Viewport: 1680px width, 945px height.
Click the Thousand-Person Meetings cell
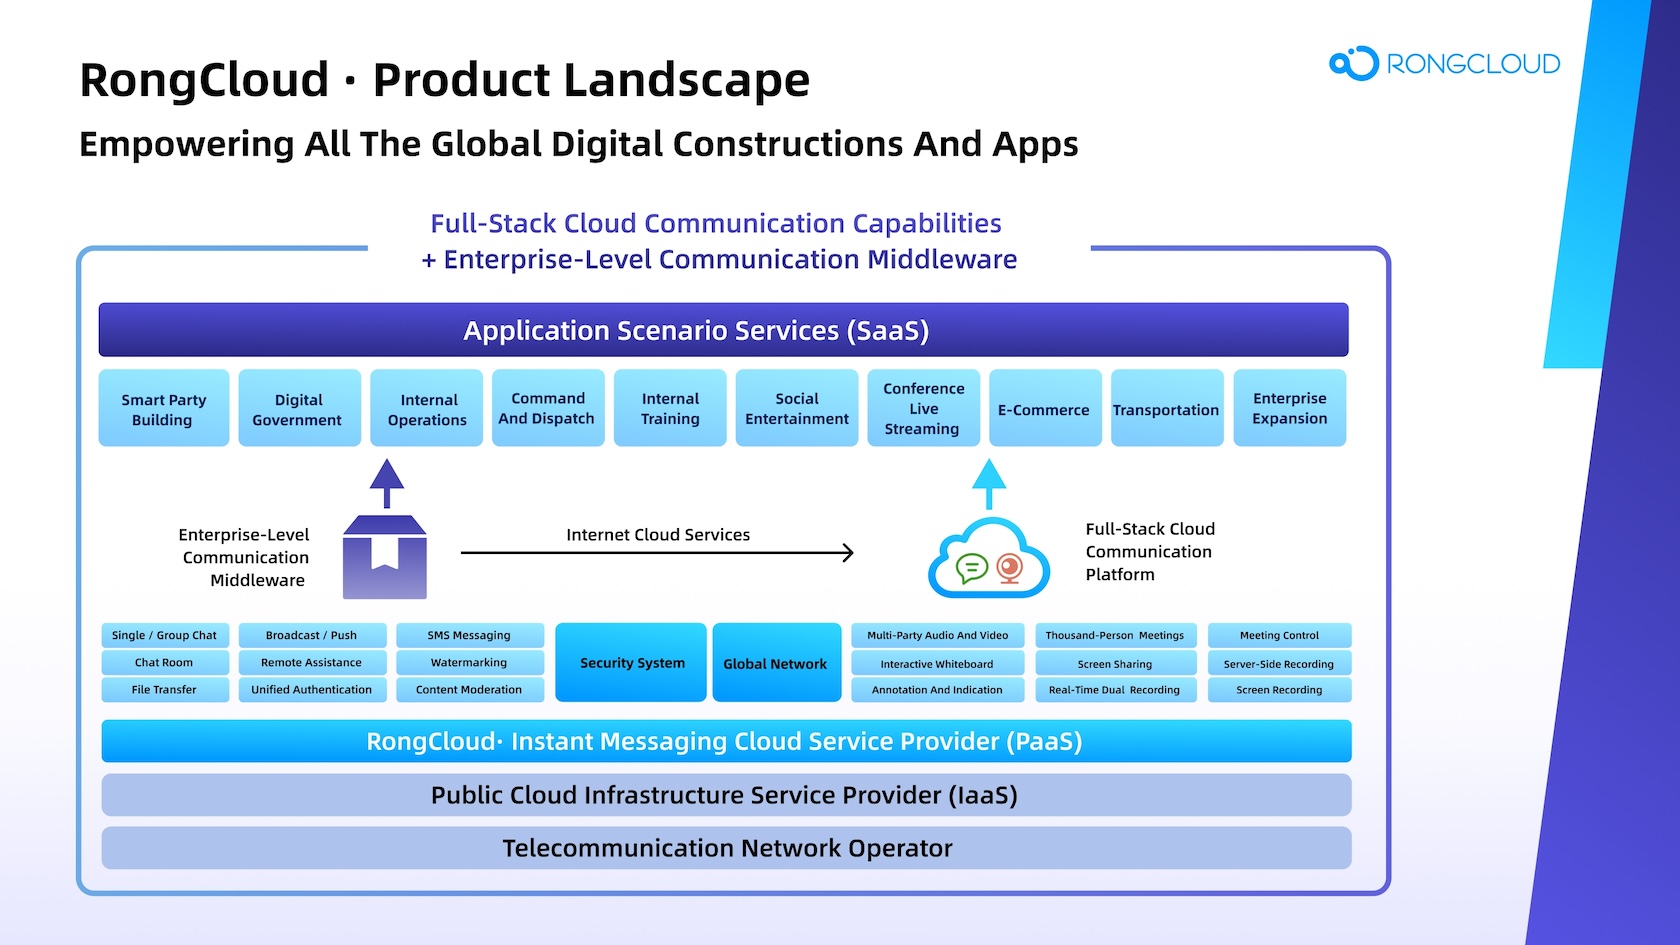1115,635
